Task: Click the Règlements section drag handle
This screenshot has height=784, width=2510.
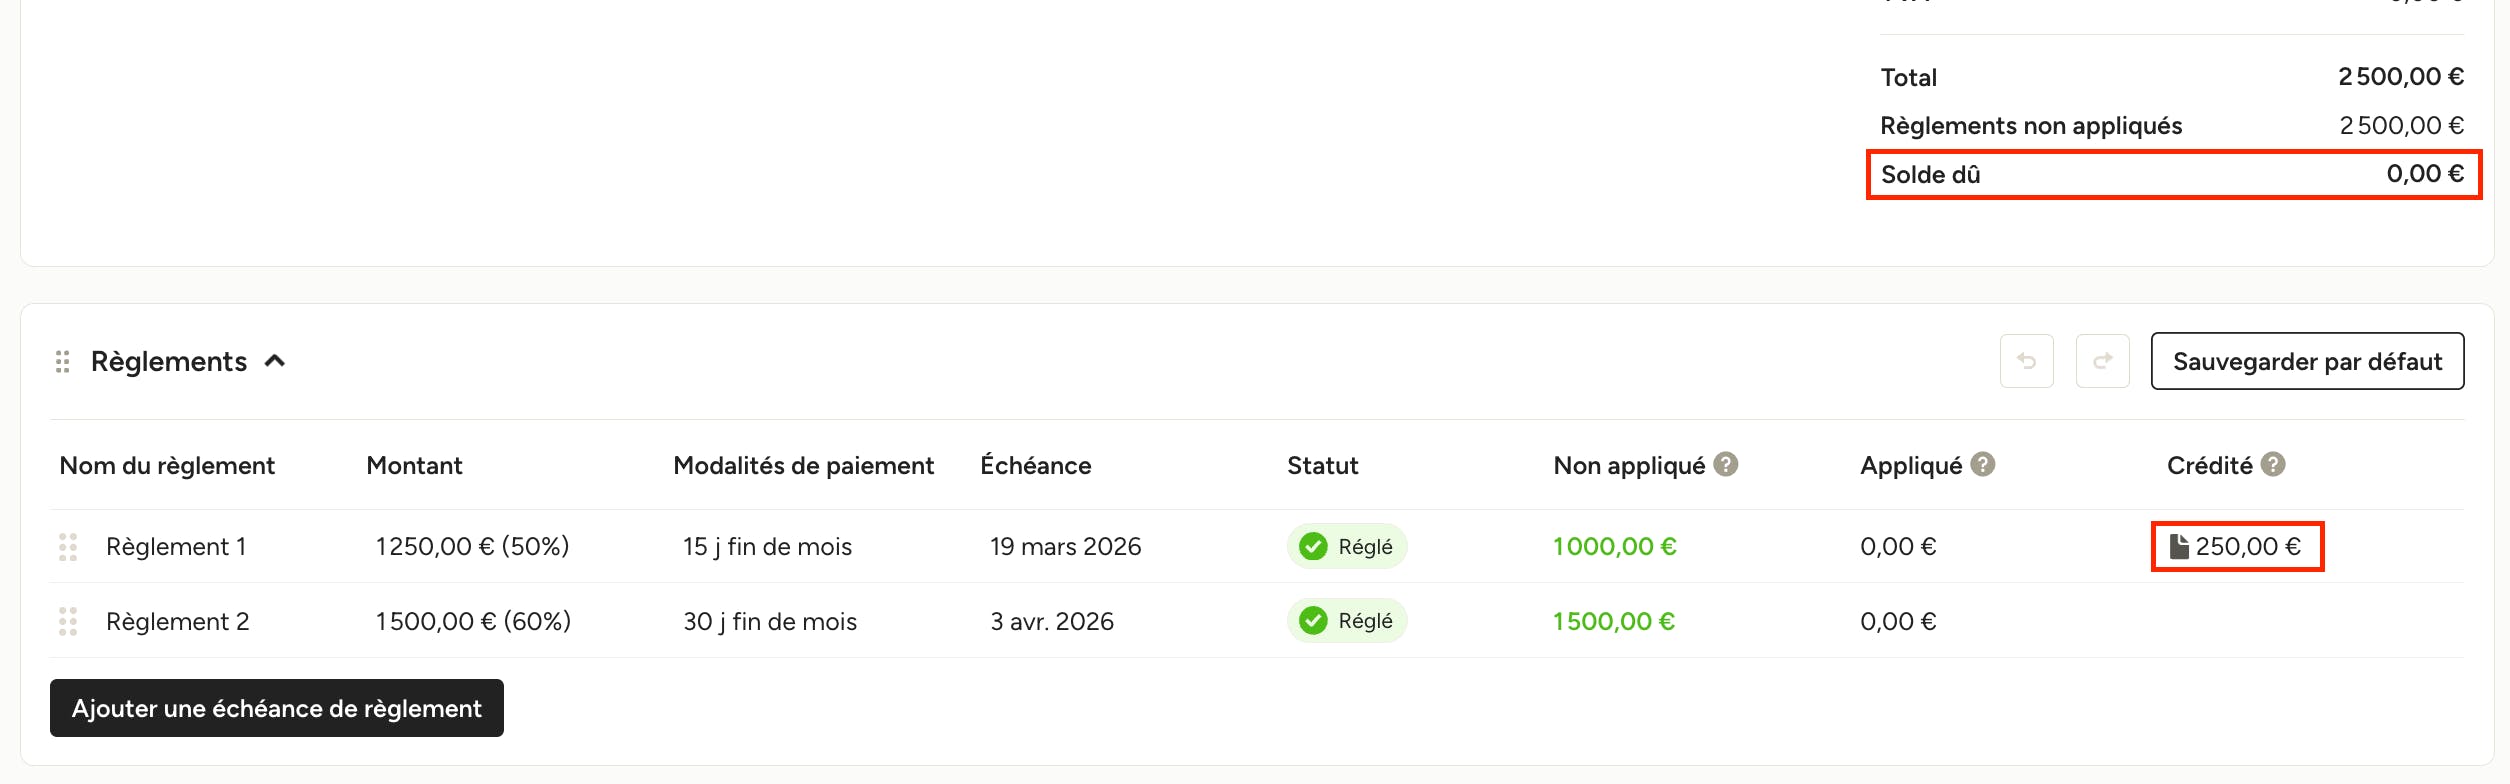Action: click(x=62, y=361)
